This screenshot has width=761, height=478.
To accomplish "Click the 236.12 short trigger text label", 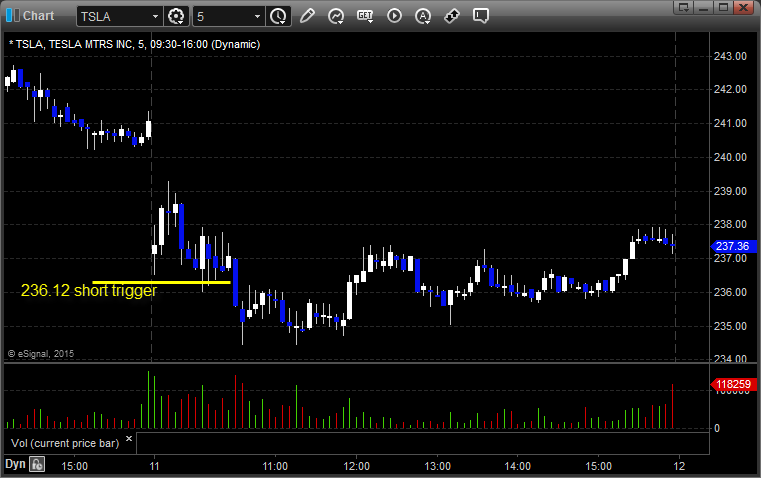I will tap(89, 291).
